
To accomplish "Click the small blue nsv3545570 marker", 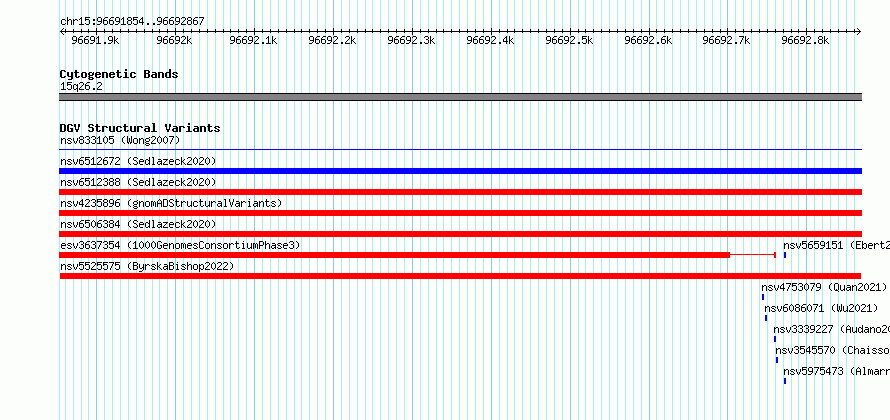I will point(777,360).
